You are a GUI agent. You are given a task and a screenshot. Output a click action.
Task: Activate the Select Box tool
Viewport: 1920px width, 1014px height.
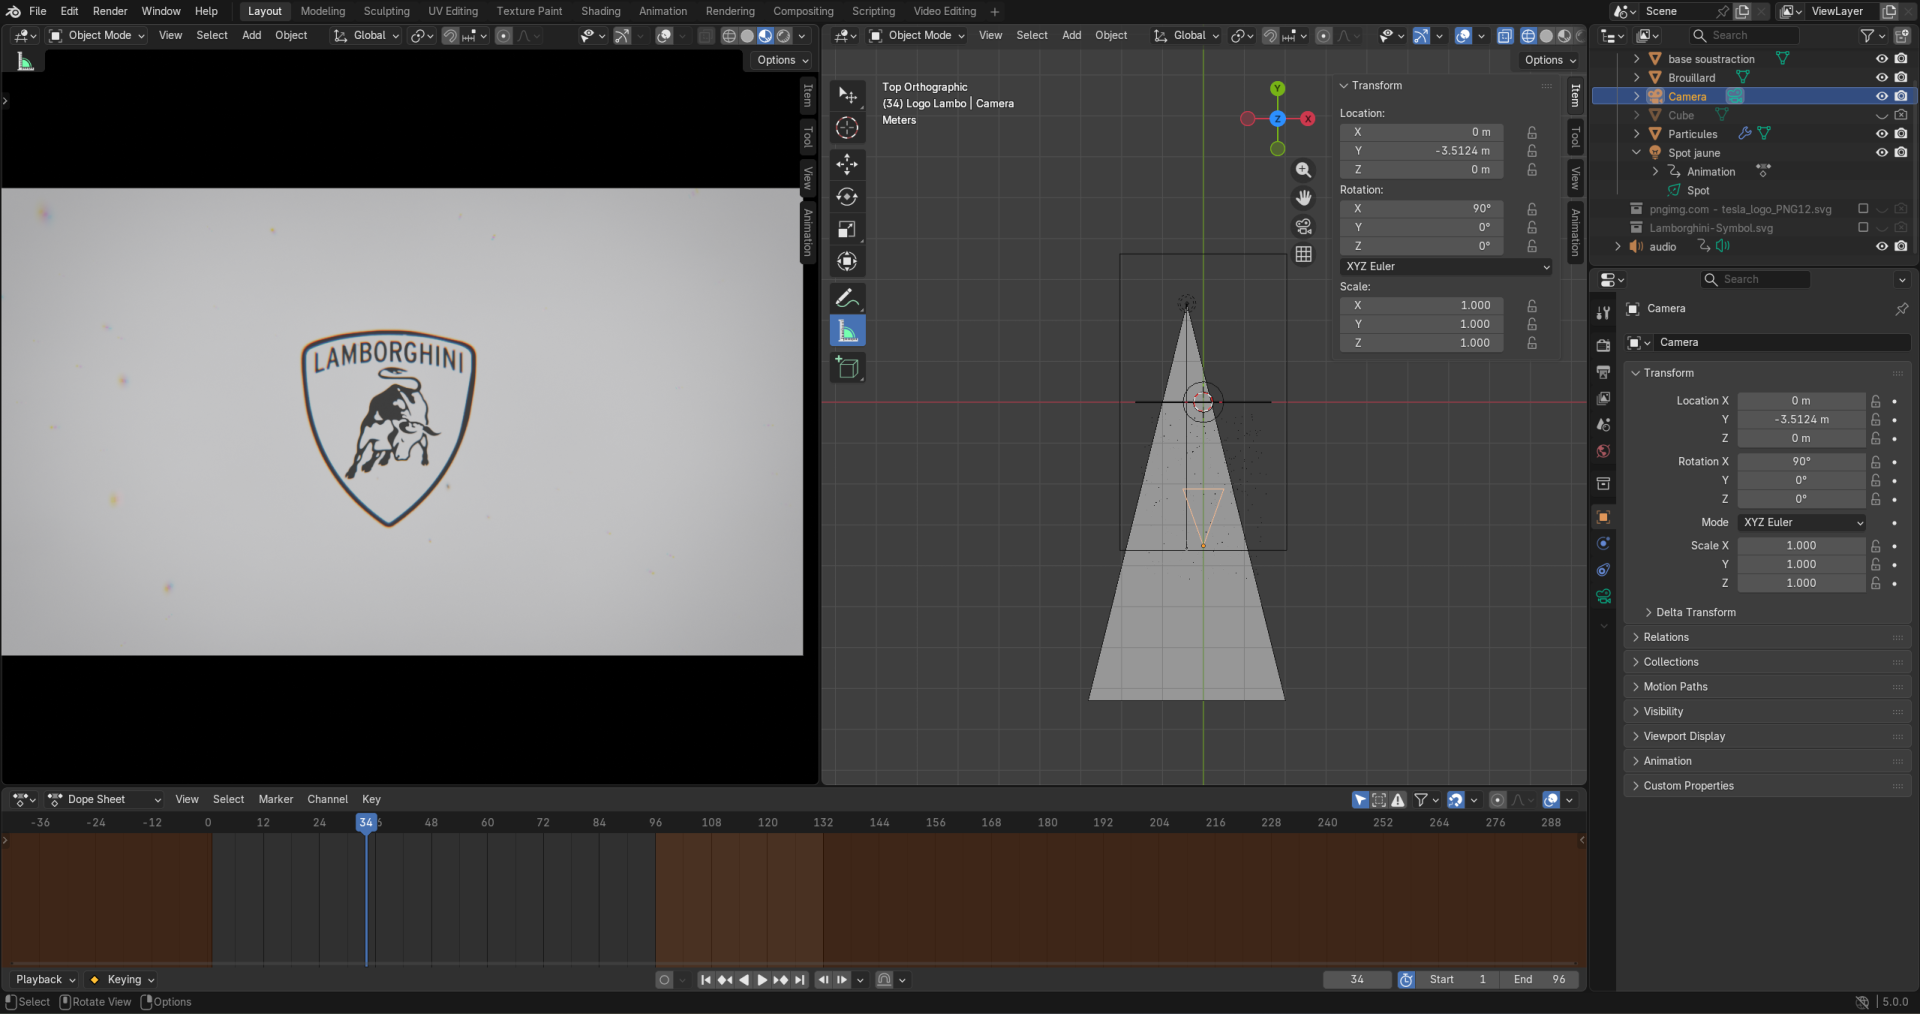(847, 95)
